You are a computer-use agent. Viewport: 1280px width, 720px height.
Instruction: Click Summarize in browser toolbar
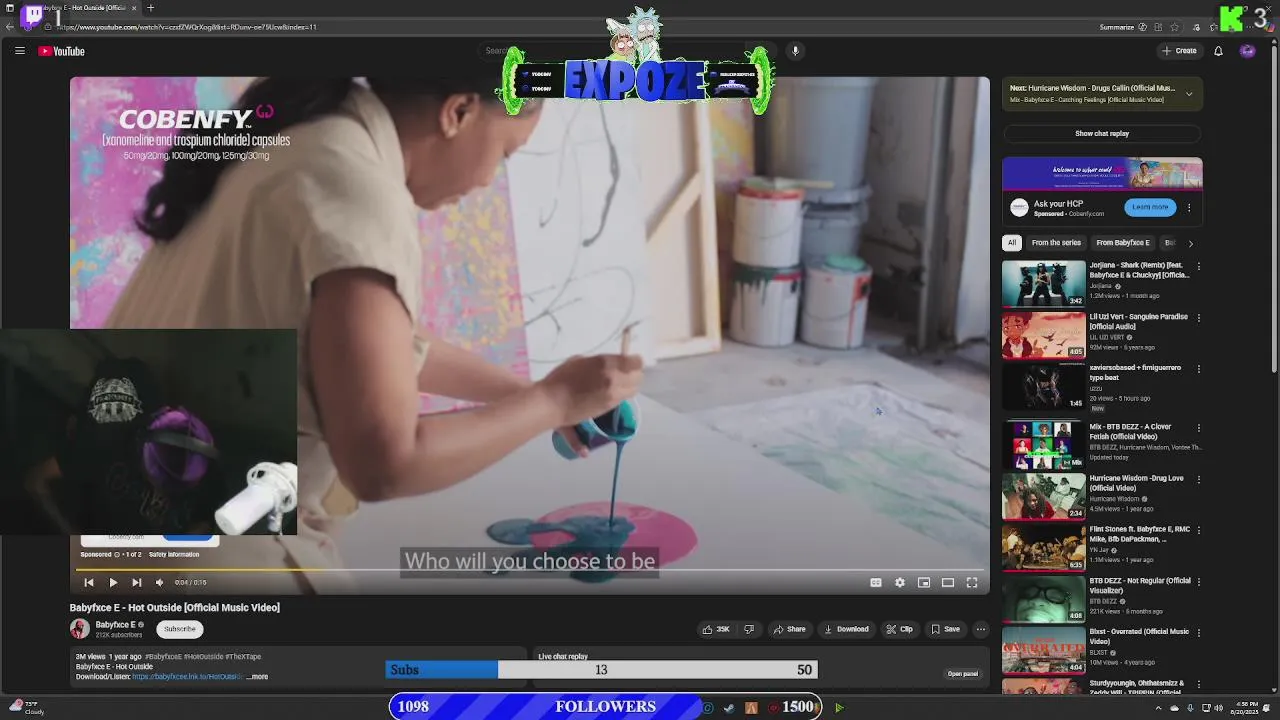tap(1116, 27)
